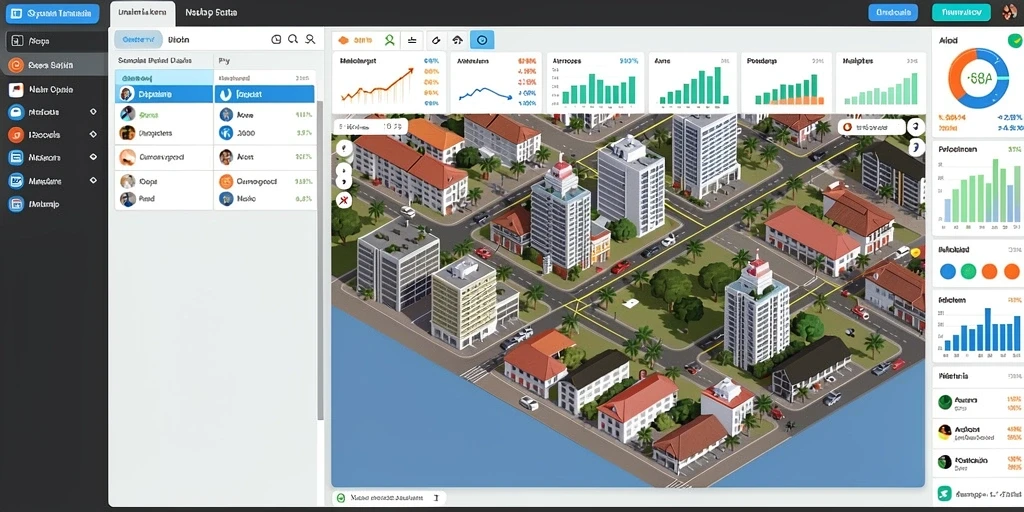This screenshot has width=1024, height=512.
Task: Click the clock icon in left panel header
Action: point(276,40)
